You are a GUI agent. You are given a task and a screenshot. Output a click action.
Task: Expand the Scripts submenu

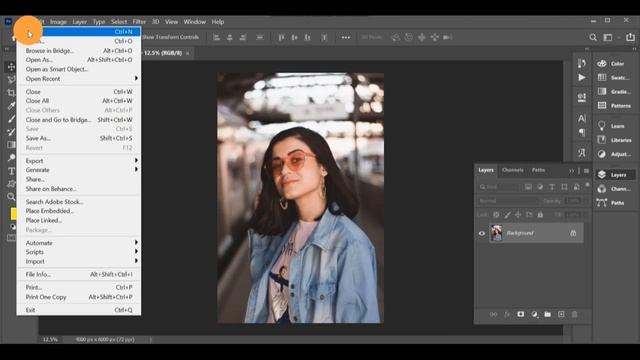pyautogui.click(x=79, y=252)
